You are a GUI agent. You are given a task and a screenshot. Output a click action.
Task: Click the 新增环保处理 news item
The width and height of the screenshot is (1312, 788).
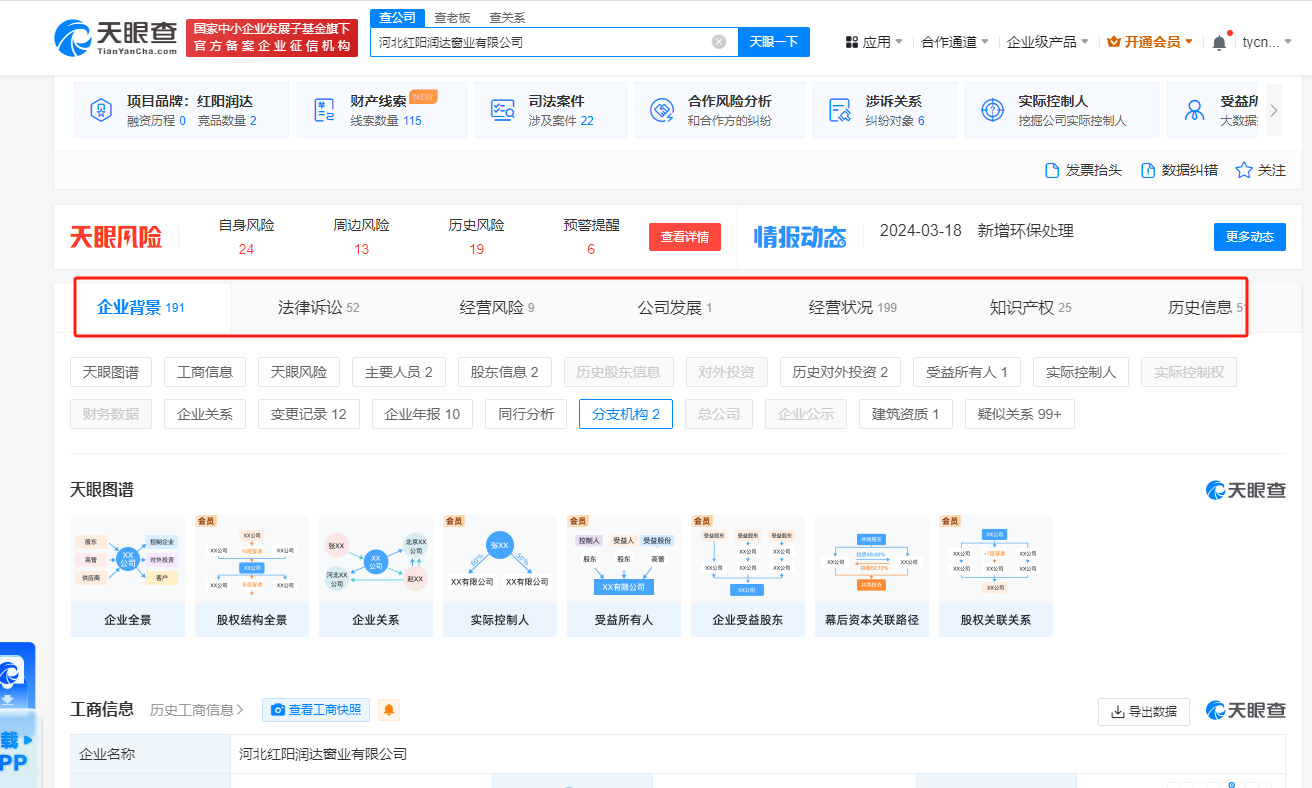pyautogui.click(x=1025, y=231)
